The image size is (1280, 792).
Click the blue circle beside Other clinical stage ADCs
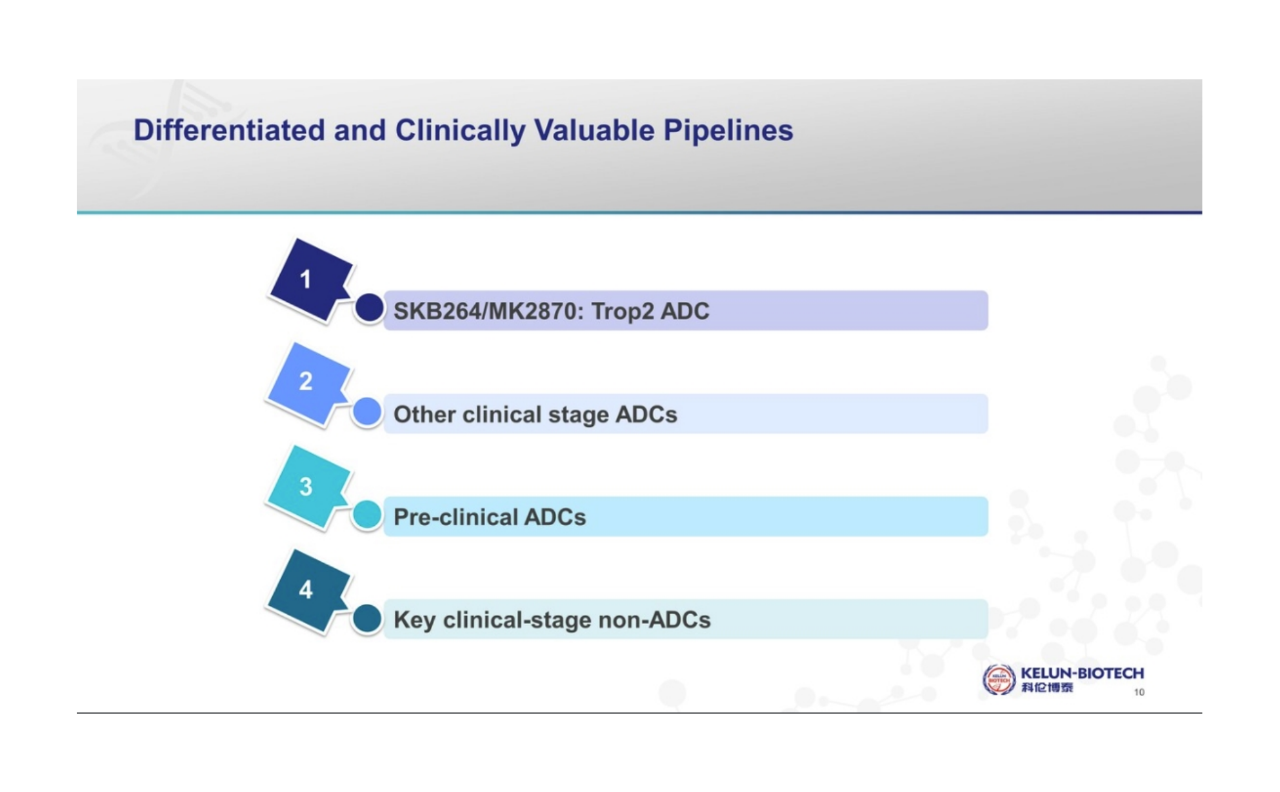click(368, 412)
